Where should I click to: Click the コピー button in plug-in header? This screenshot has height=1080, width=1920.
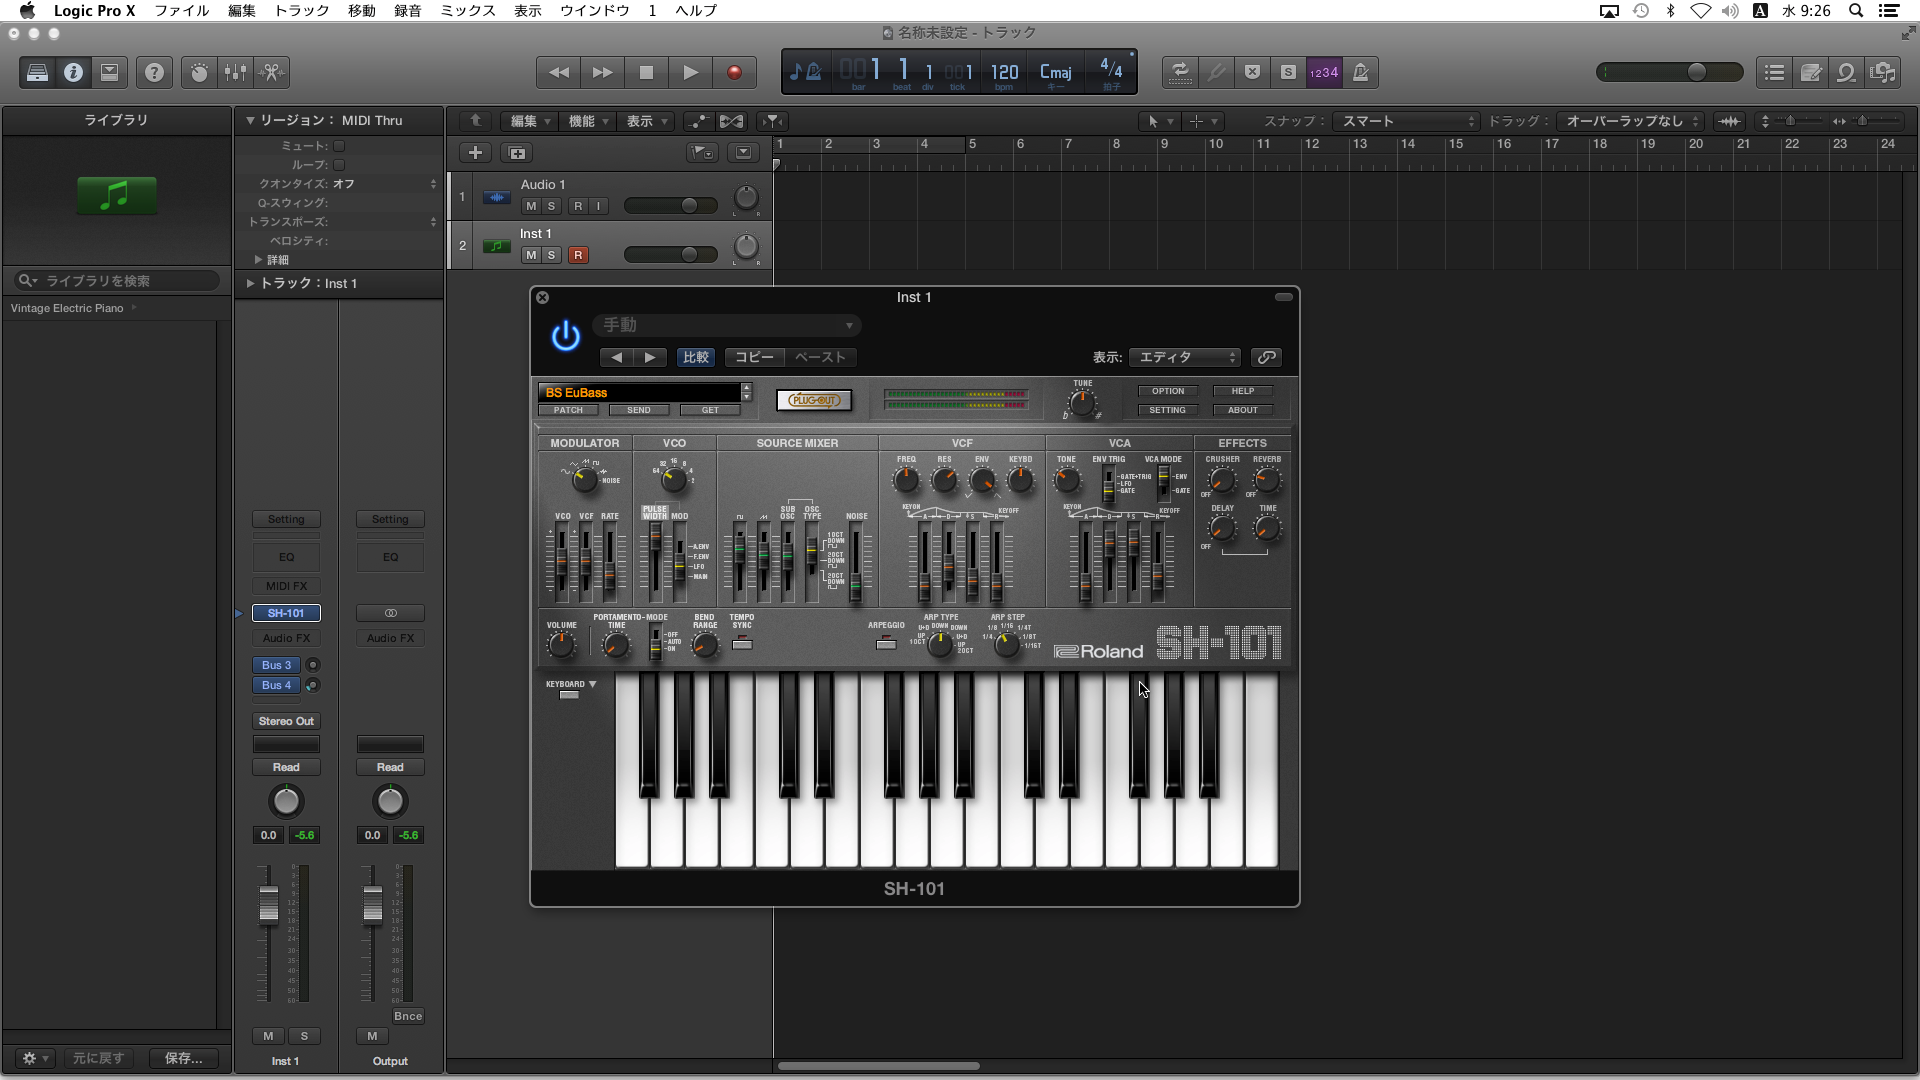tap(754, 357)
